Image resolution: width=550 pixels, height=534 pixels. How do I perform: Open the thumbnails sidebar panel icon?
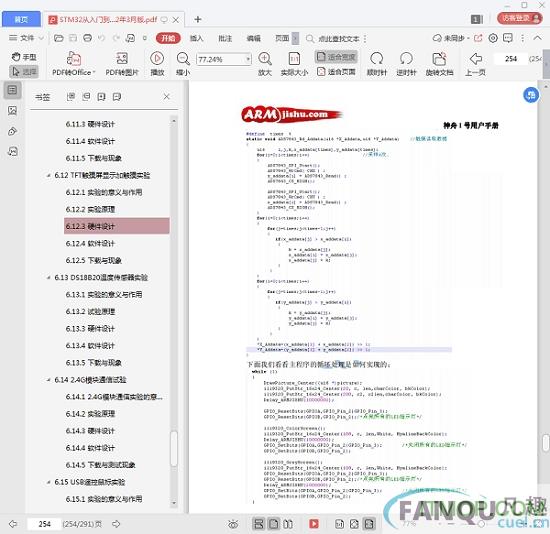(12, 111)
